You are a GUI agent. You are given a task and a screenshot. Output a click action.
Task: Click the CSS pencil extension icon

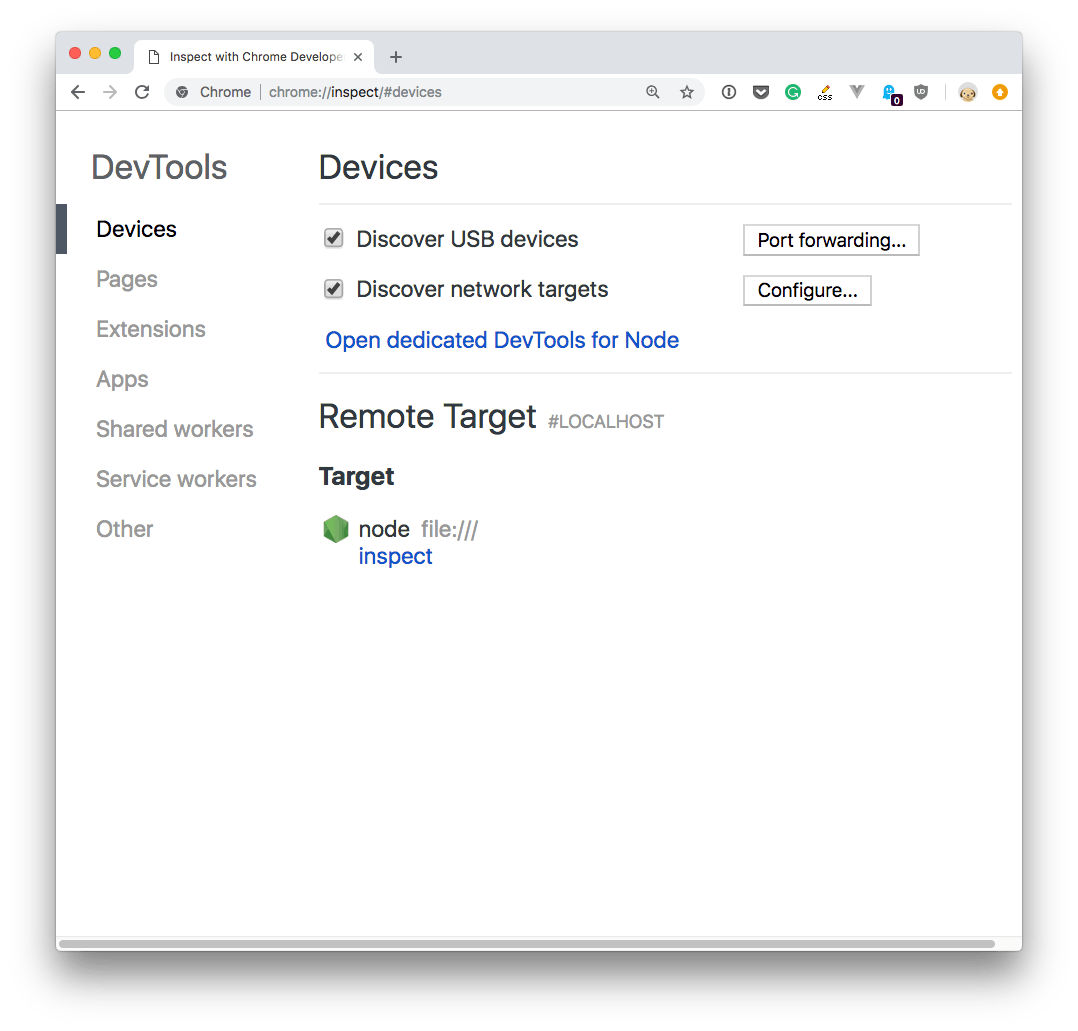pyautogui.click(x=825, y=92)
